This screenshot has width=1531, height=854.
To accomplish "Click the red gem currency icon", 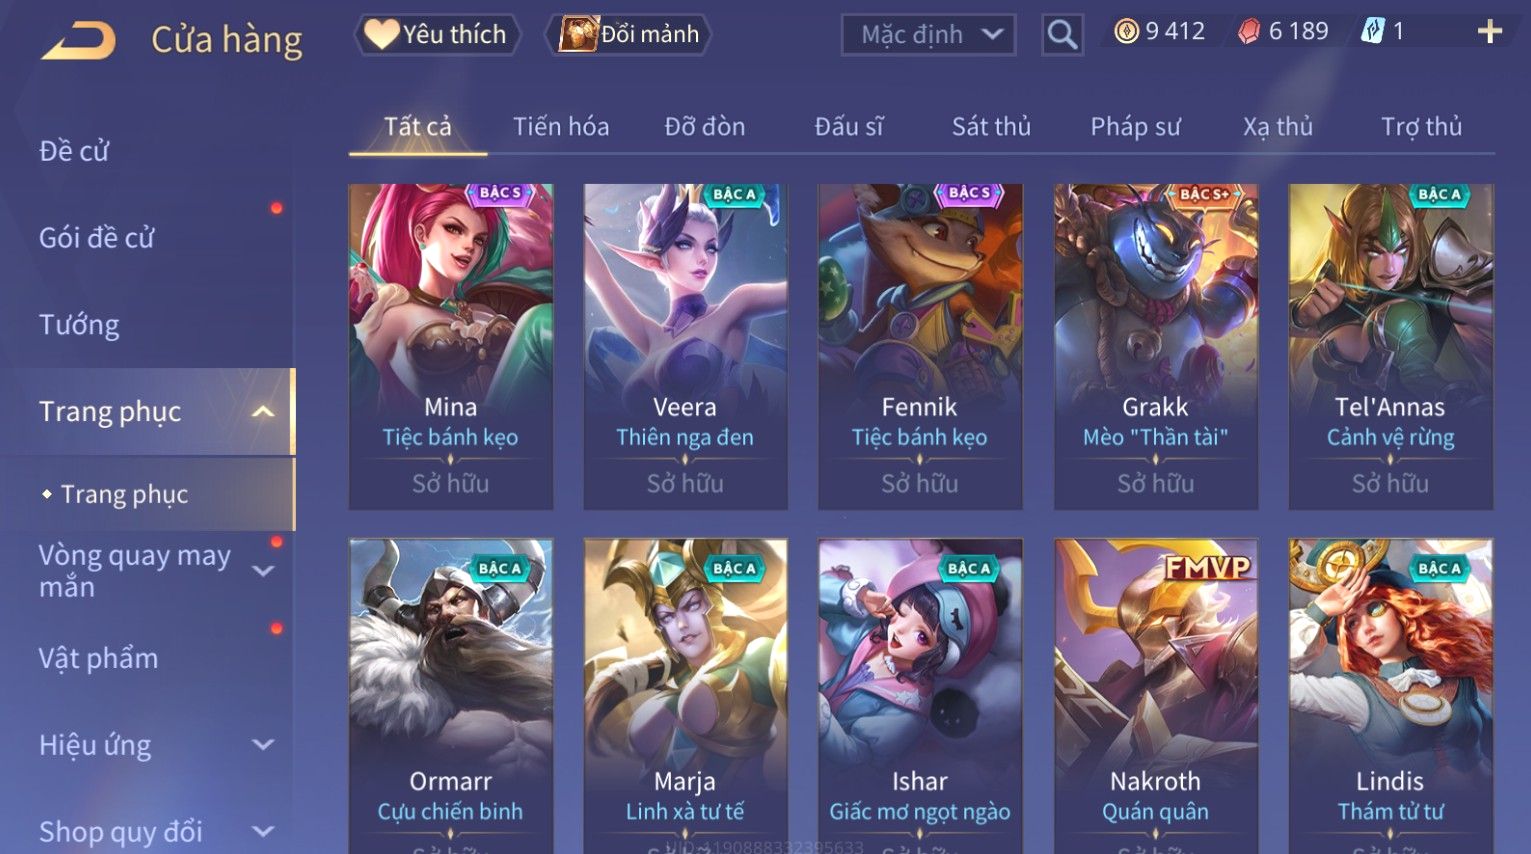I will [1249, 32].
